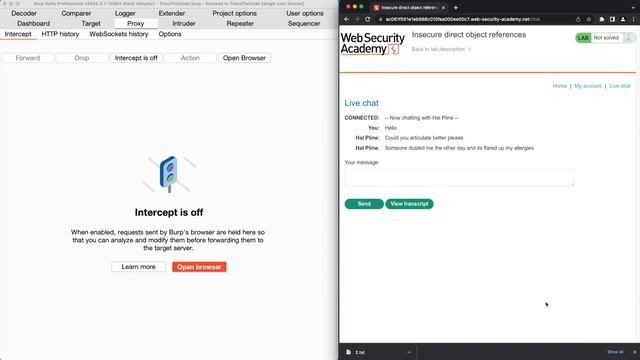Open the Comparer tab in Burp Suite
This screenshot has height=360, width=640.
[76, 13]
